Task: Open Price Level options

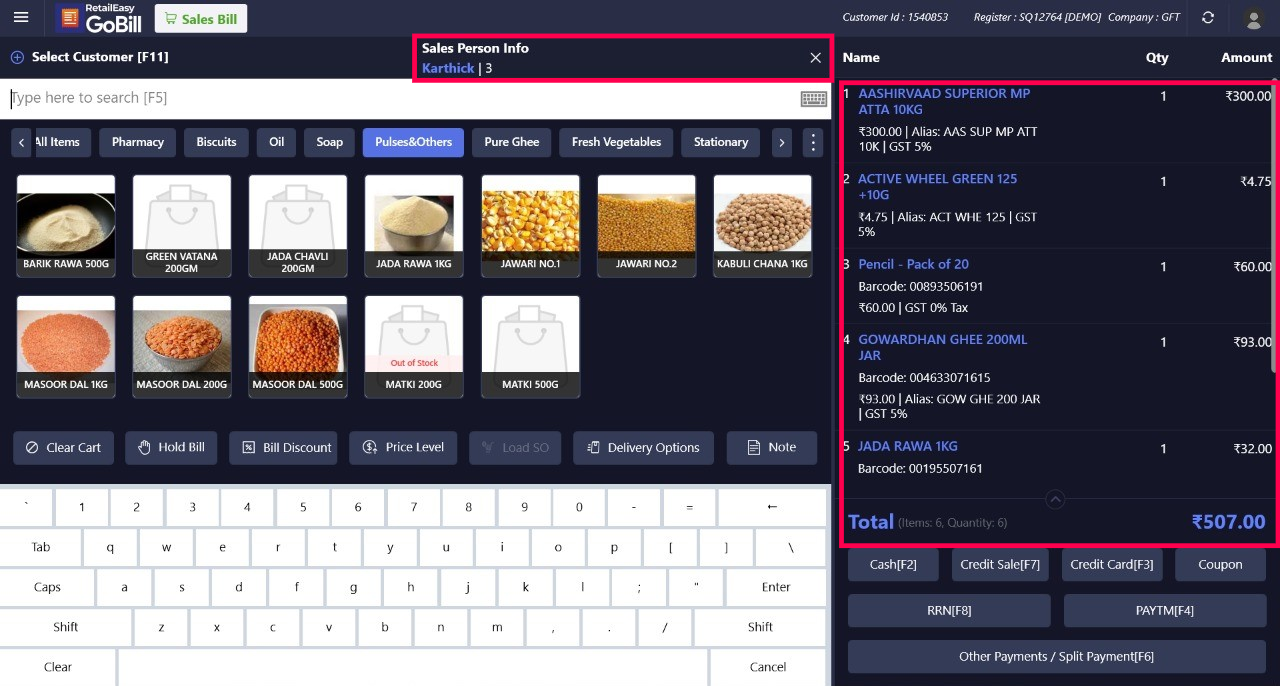Action: click(x=403, y=448)
